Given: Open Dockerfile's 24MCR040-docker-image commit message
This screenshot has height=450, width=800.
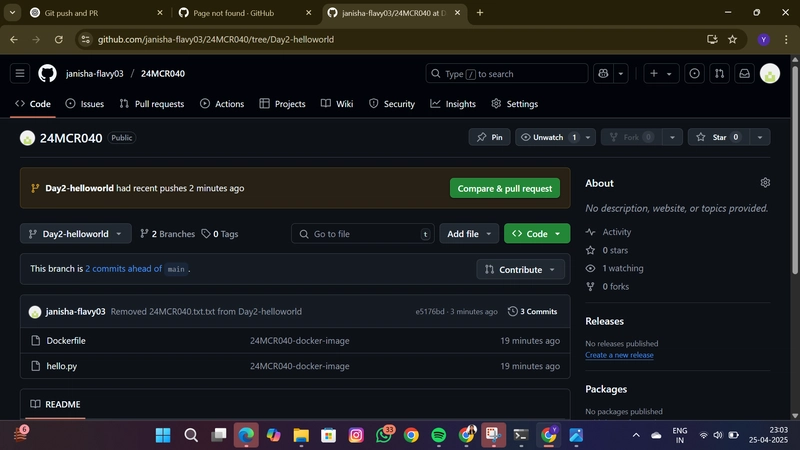Looking at the screenshot, I should [299, 340].
